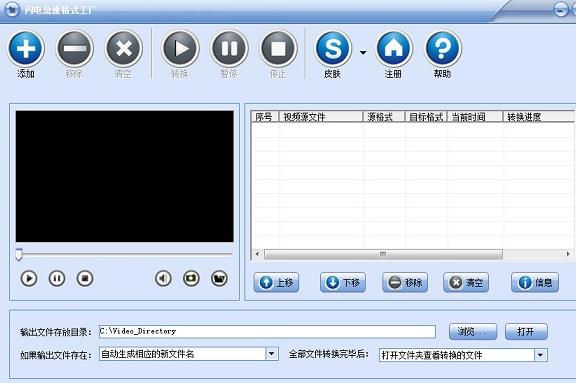
Task: Click the 添加 (Add) plus icon
Action: (x=26, y=48)
